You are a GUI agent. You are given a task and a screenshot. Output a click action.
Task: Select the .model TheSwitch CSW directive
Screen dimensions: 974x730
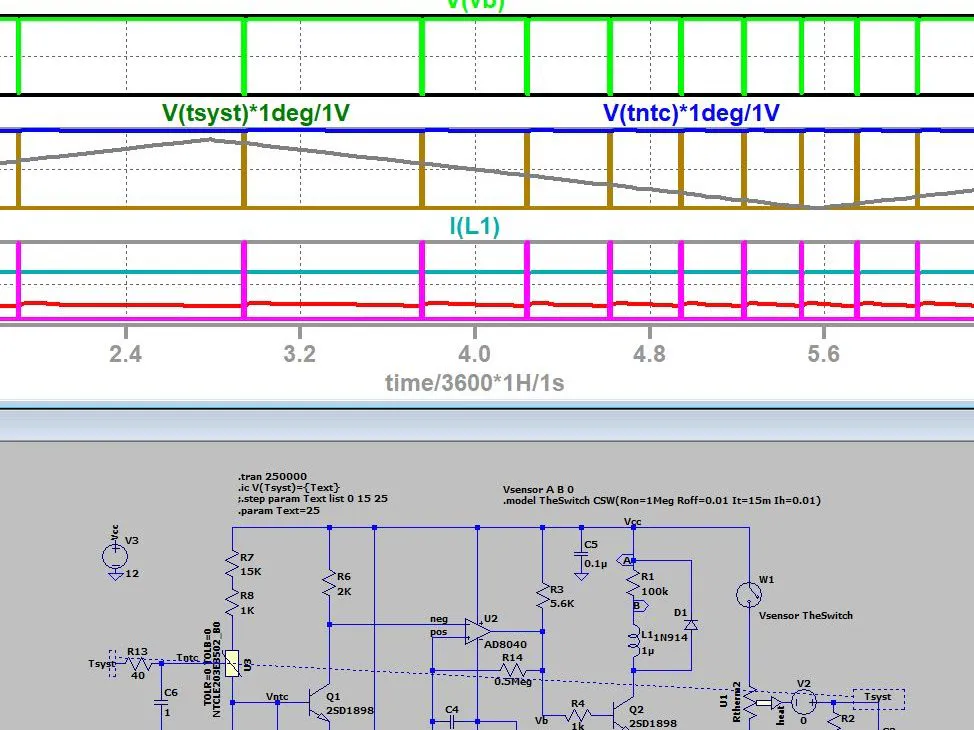click(x=662, y=501)
